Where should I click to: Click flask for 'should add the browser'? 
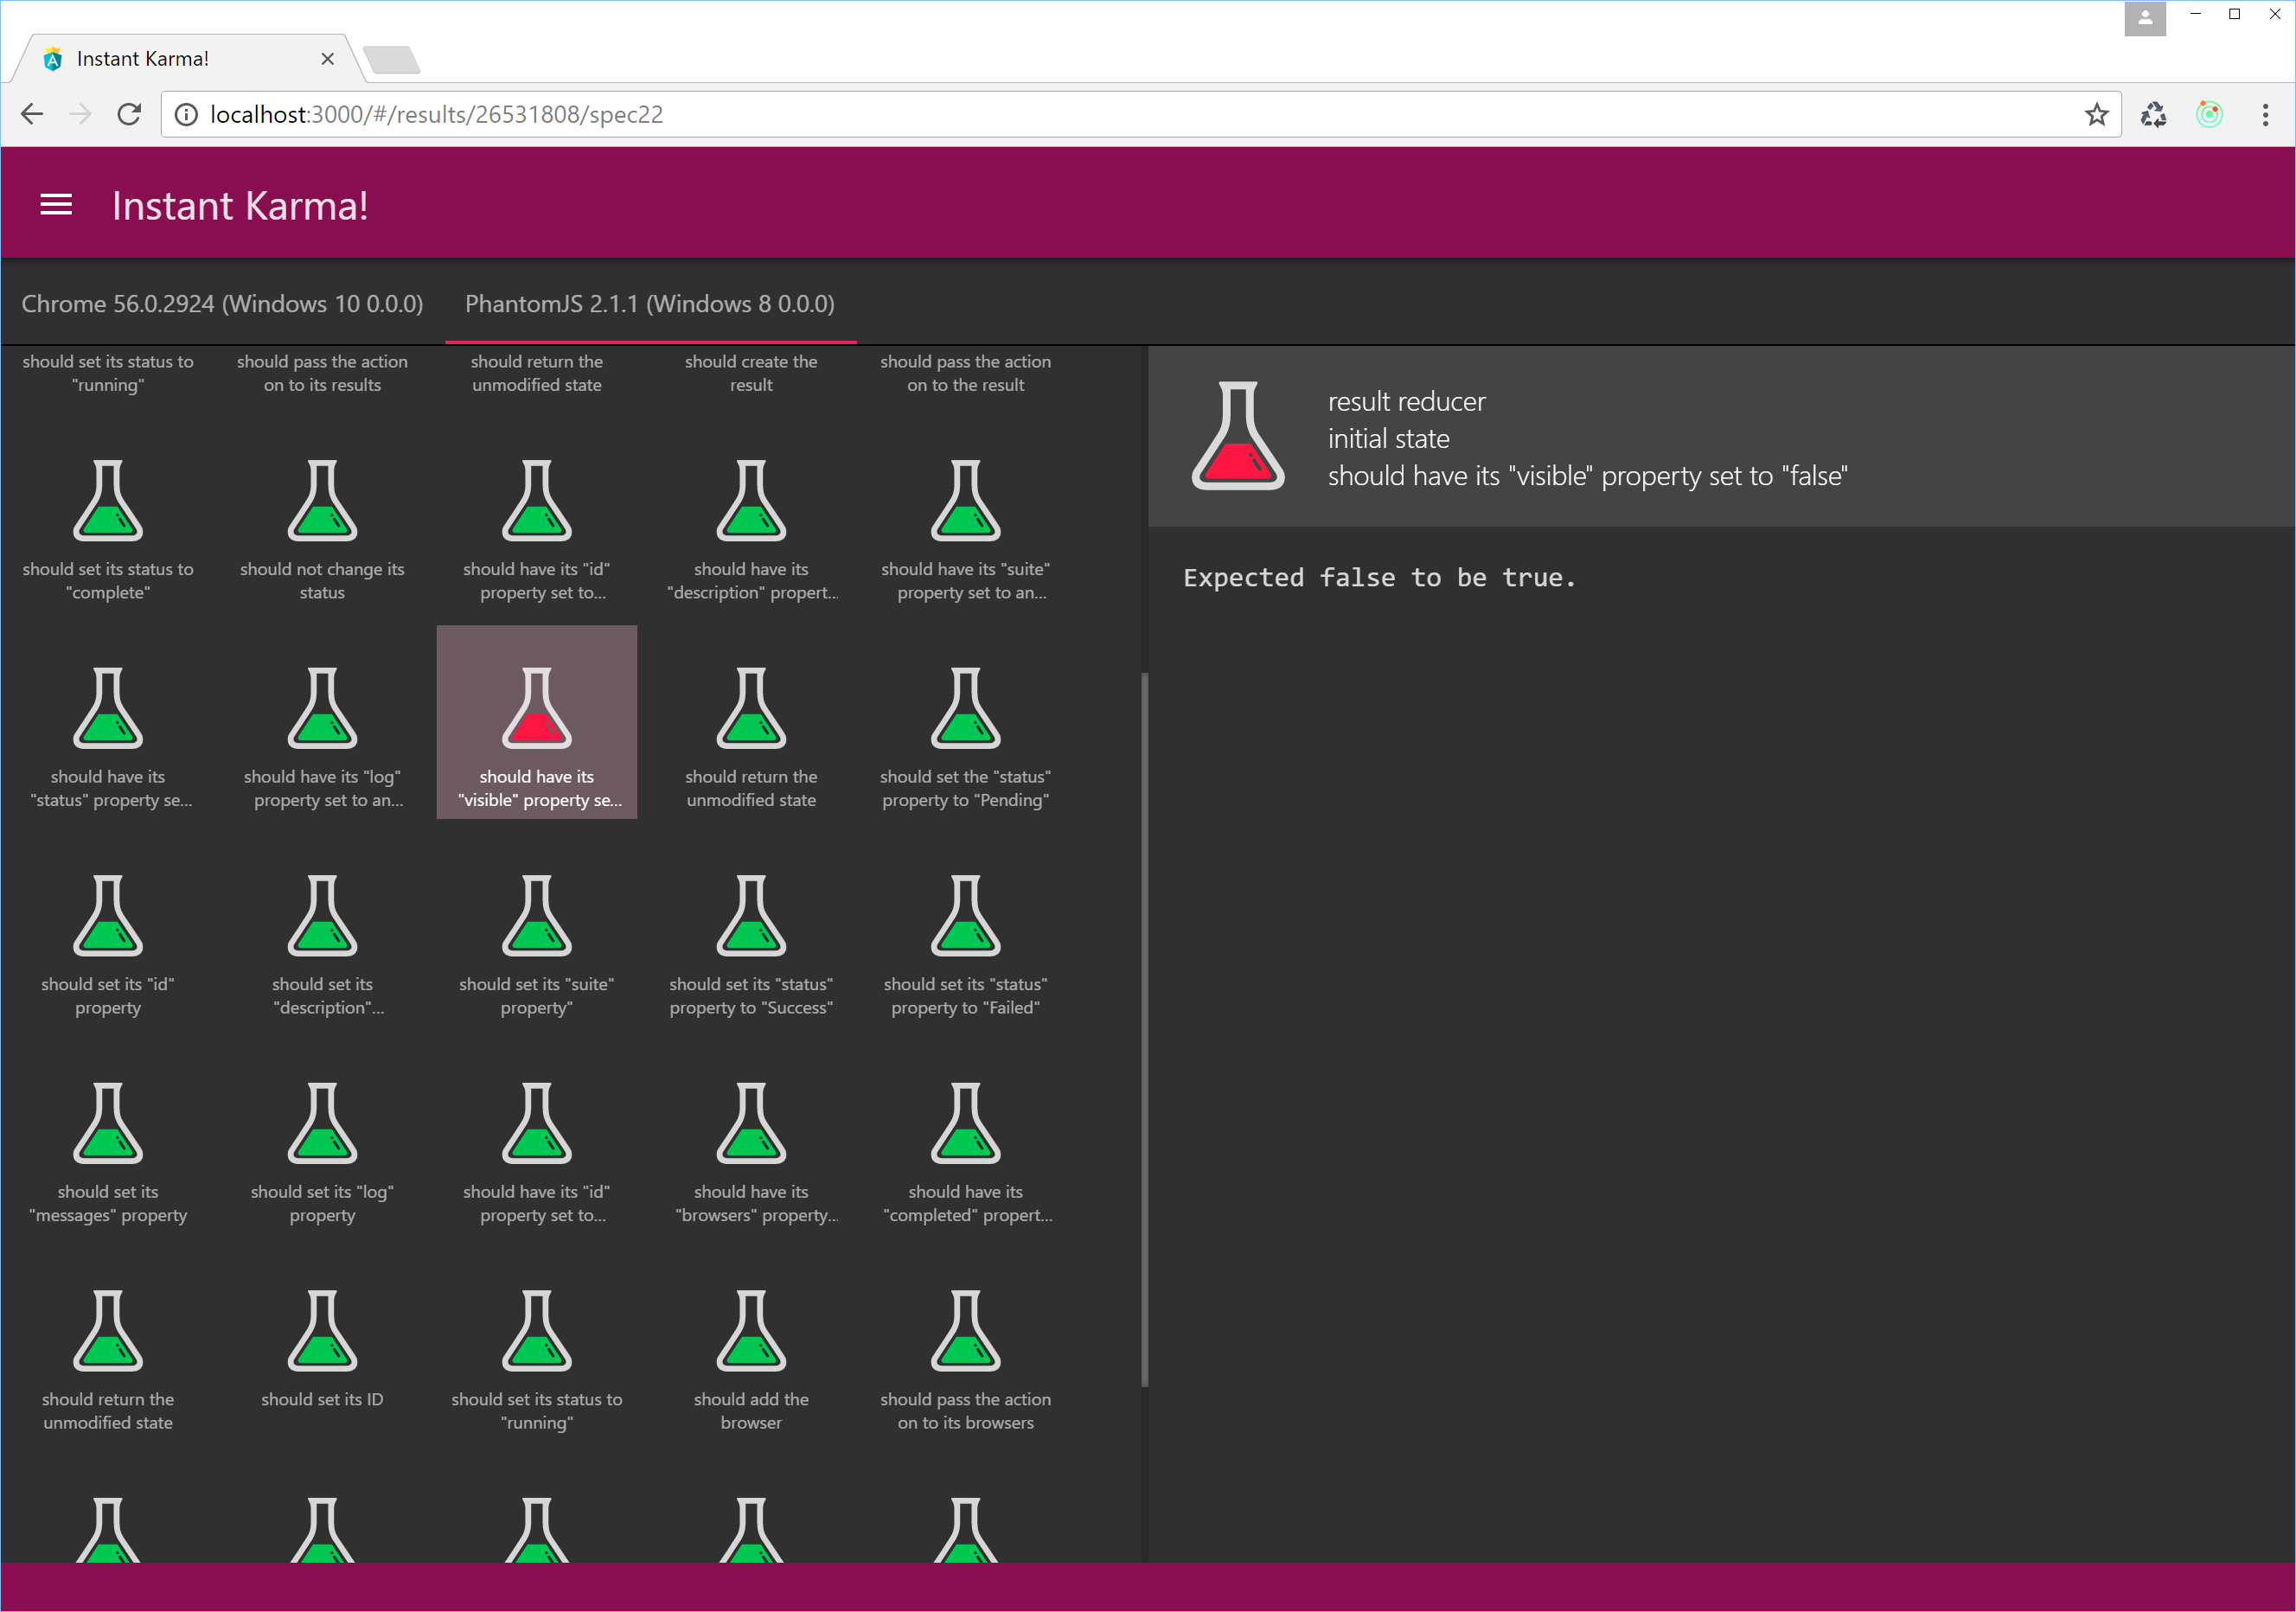pyautogui.click(x=751, y=1330)
